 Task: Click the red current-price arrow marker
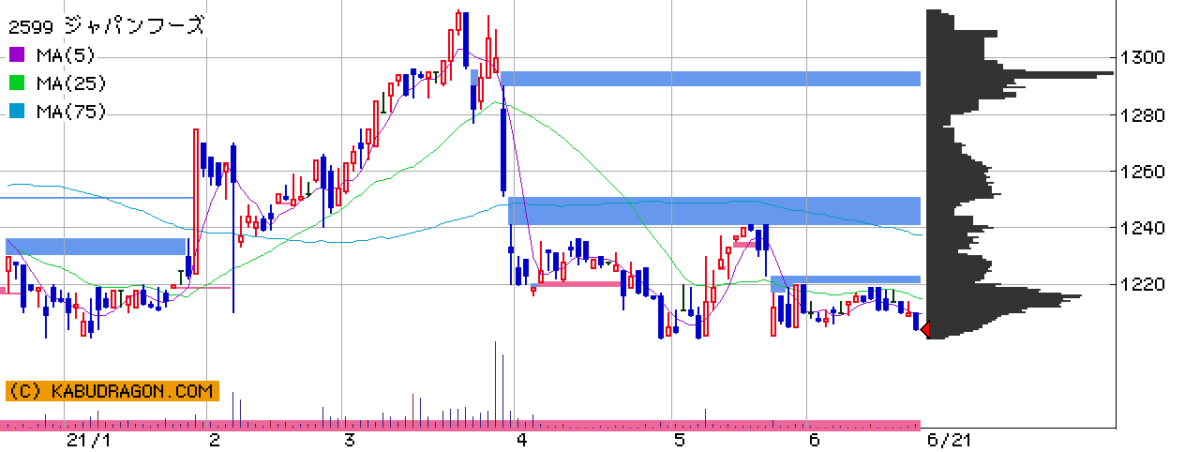click(926, 330)
